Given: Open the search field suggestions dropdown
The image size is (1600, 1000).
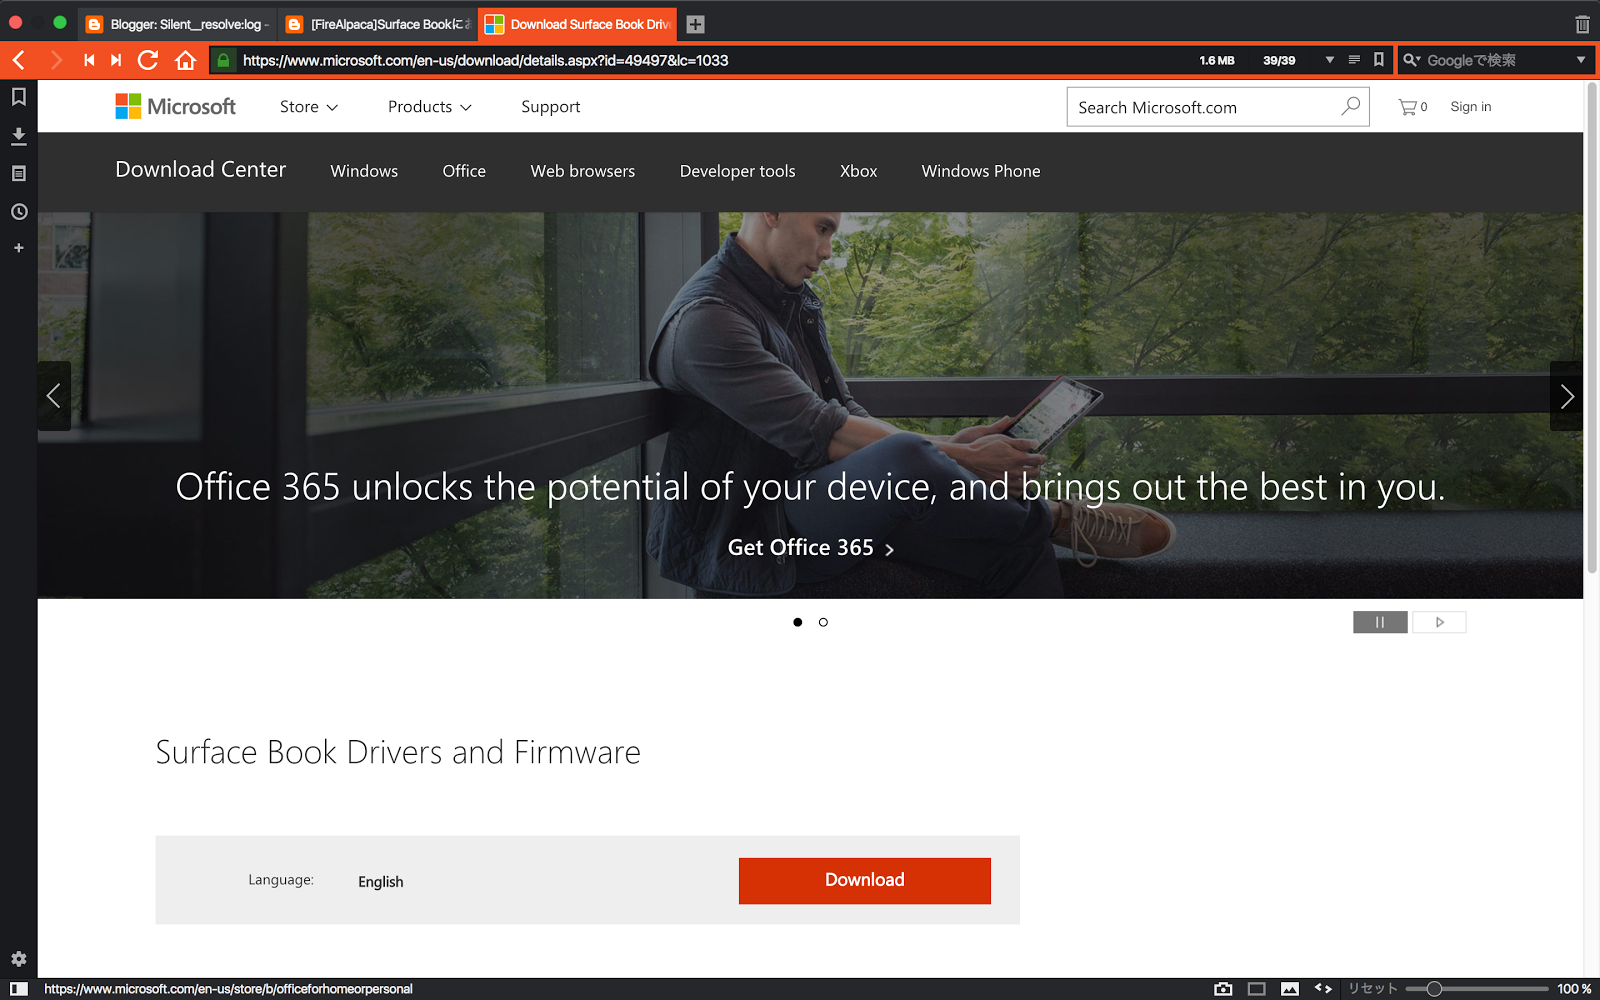Looking at the screenshot, I should 1581,60.
